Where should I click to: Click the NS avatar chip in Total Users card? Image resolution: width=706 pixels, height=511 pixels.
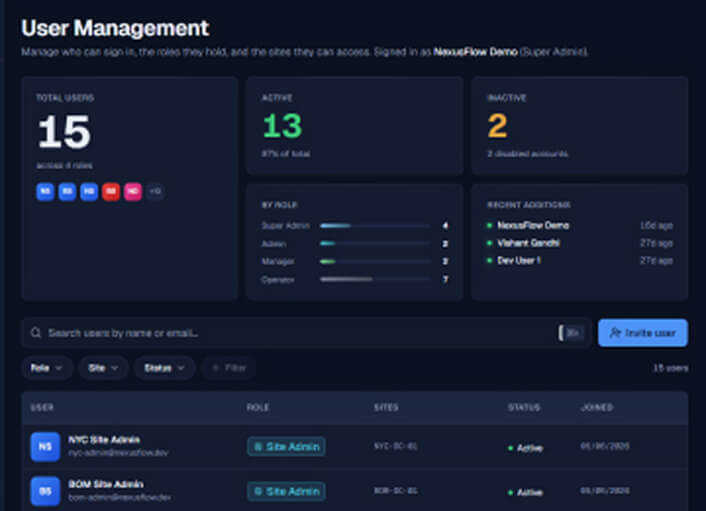(45, 191)
